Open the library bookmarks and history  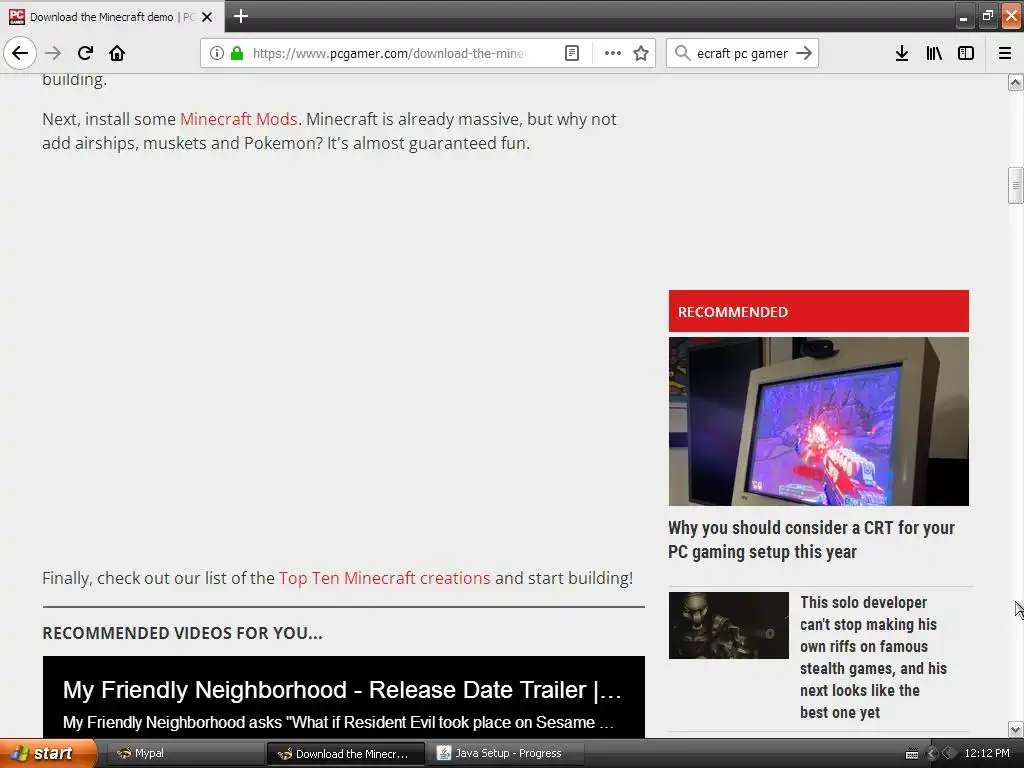934,53
